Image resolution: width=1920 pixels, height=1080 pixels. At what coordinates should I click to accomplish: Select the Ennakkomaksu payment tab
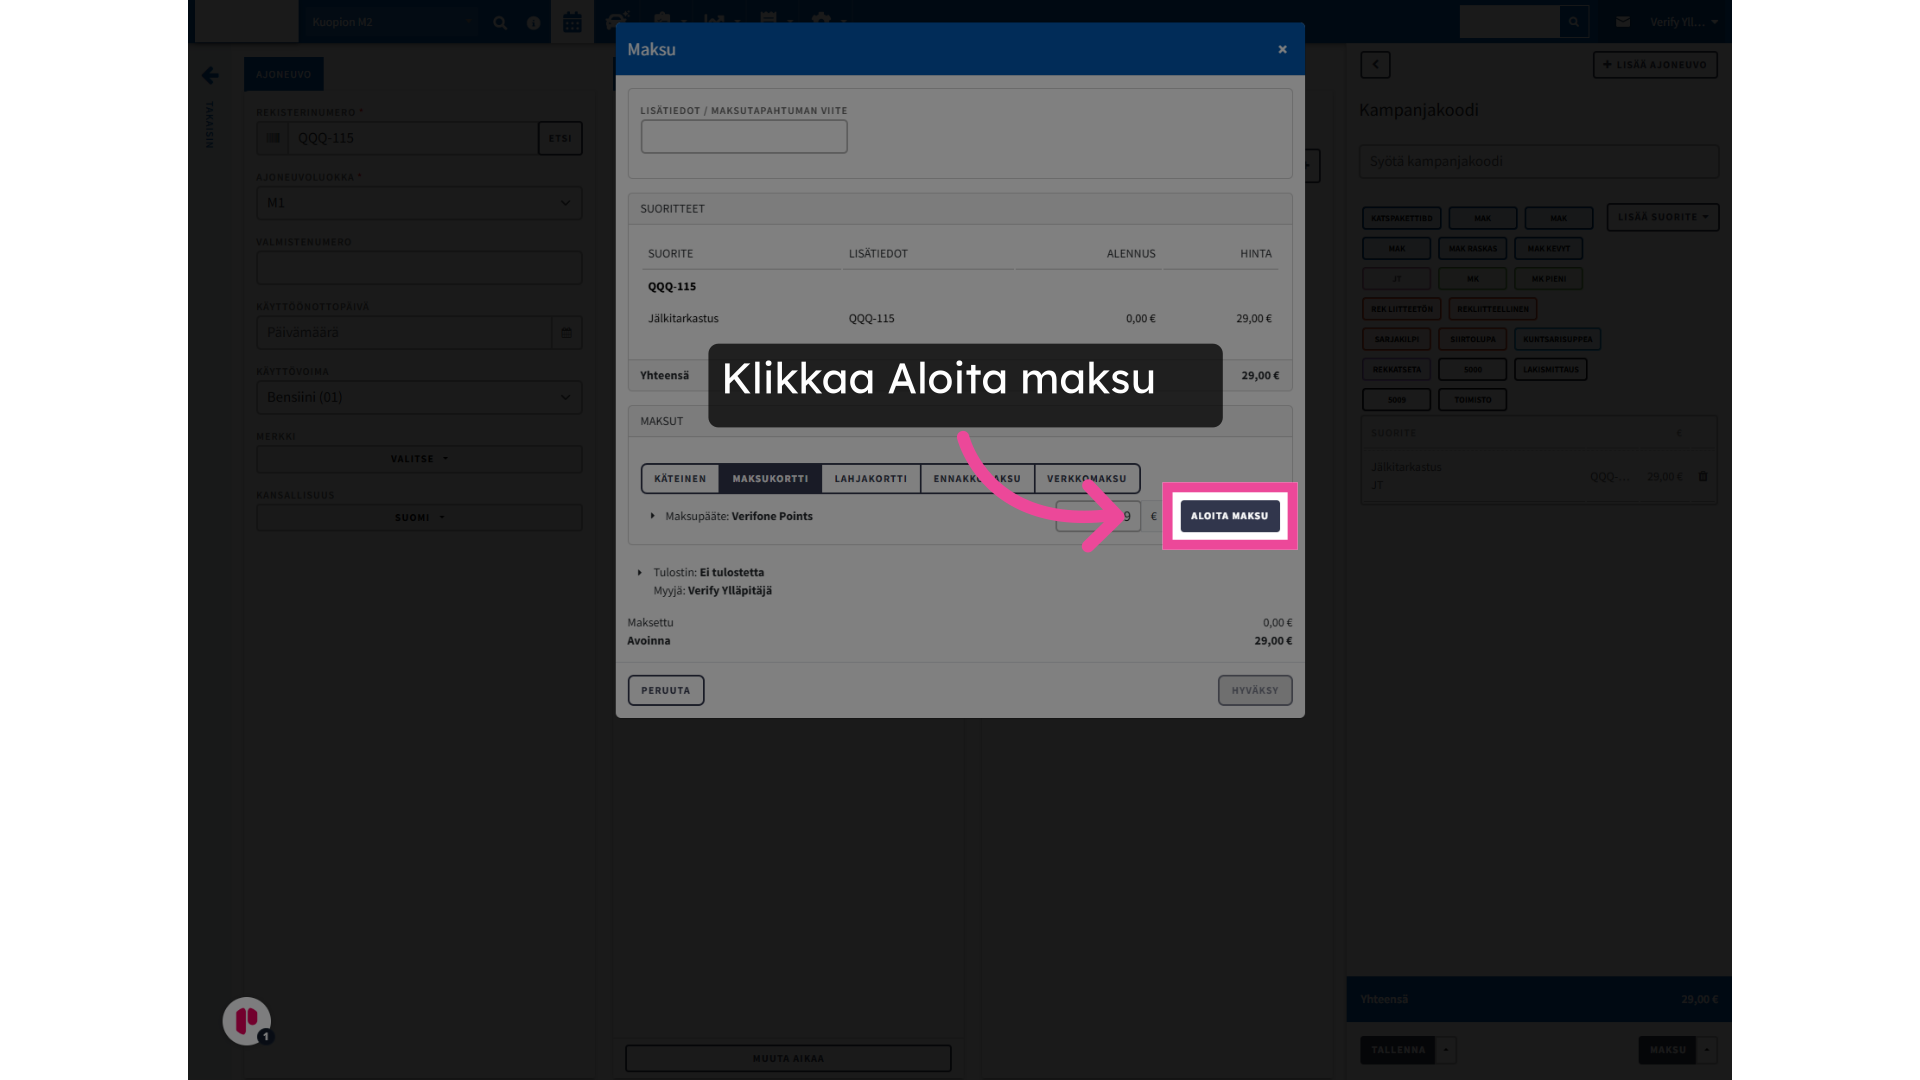pyautogui.click(x=977, y=479)
